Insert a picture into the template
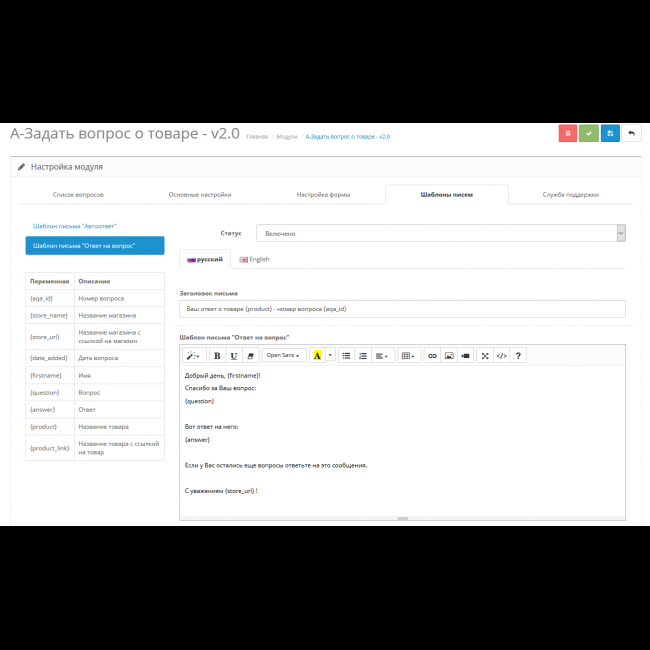Viewport: 650px width, 650px height. [x=449, y=355]
